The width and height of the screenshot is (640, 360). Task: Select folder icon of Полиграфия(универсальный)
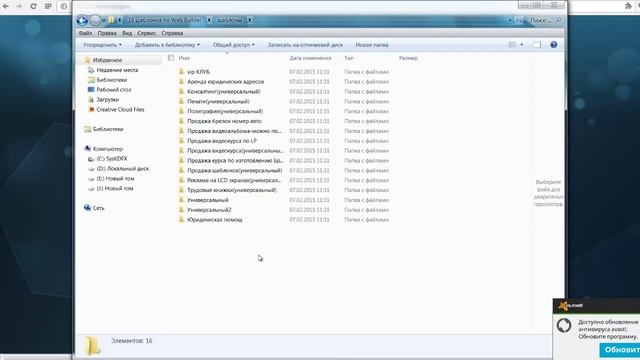point(182,111)
